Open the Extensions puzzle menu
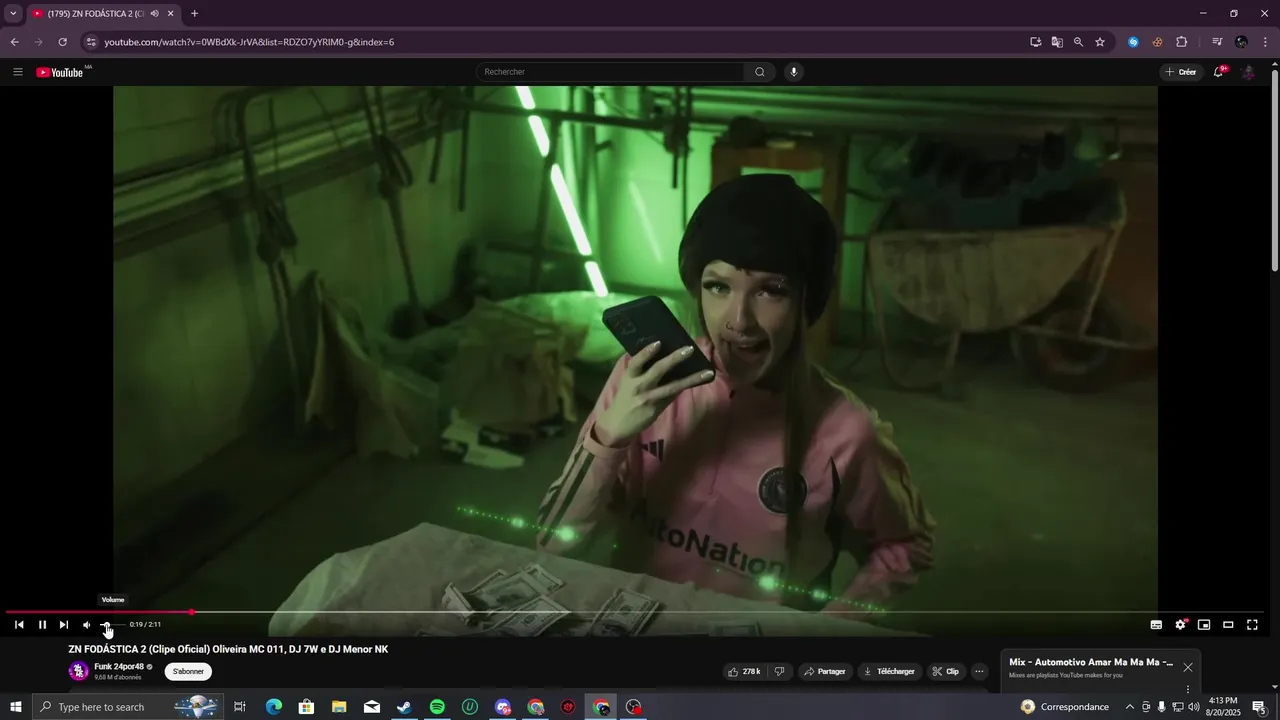The image size is (1280, 720). pyautogui.click(x=1182, y=42)
